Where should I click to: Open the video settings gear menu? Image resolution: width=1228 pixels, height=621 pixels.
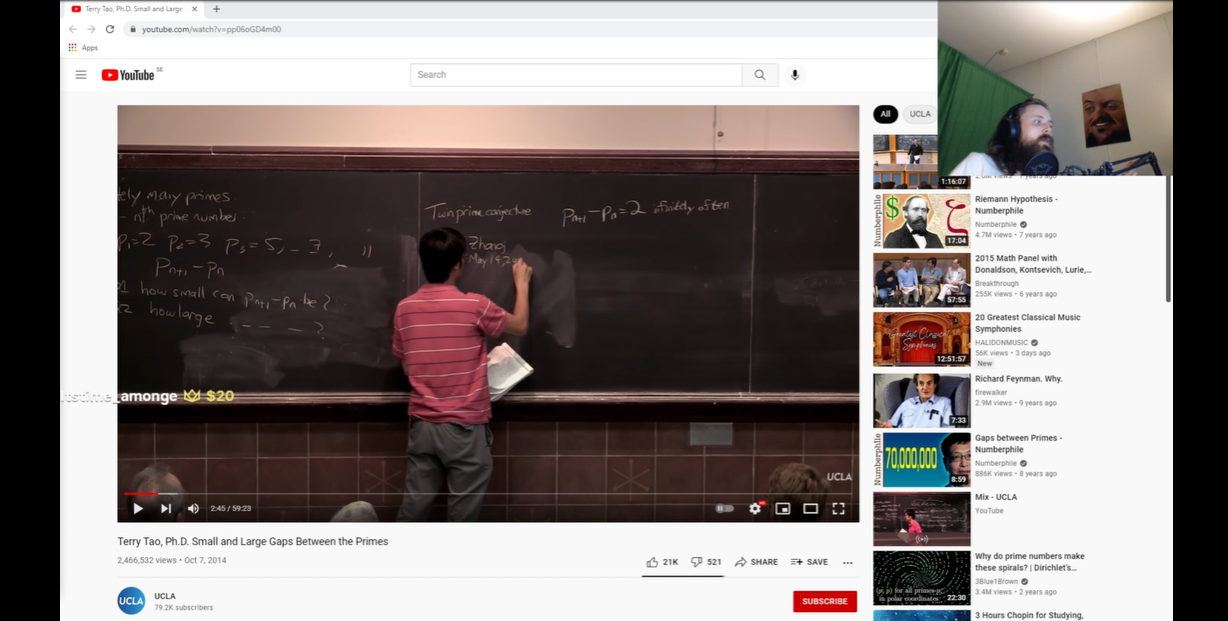point(755,508)
